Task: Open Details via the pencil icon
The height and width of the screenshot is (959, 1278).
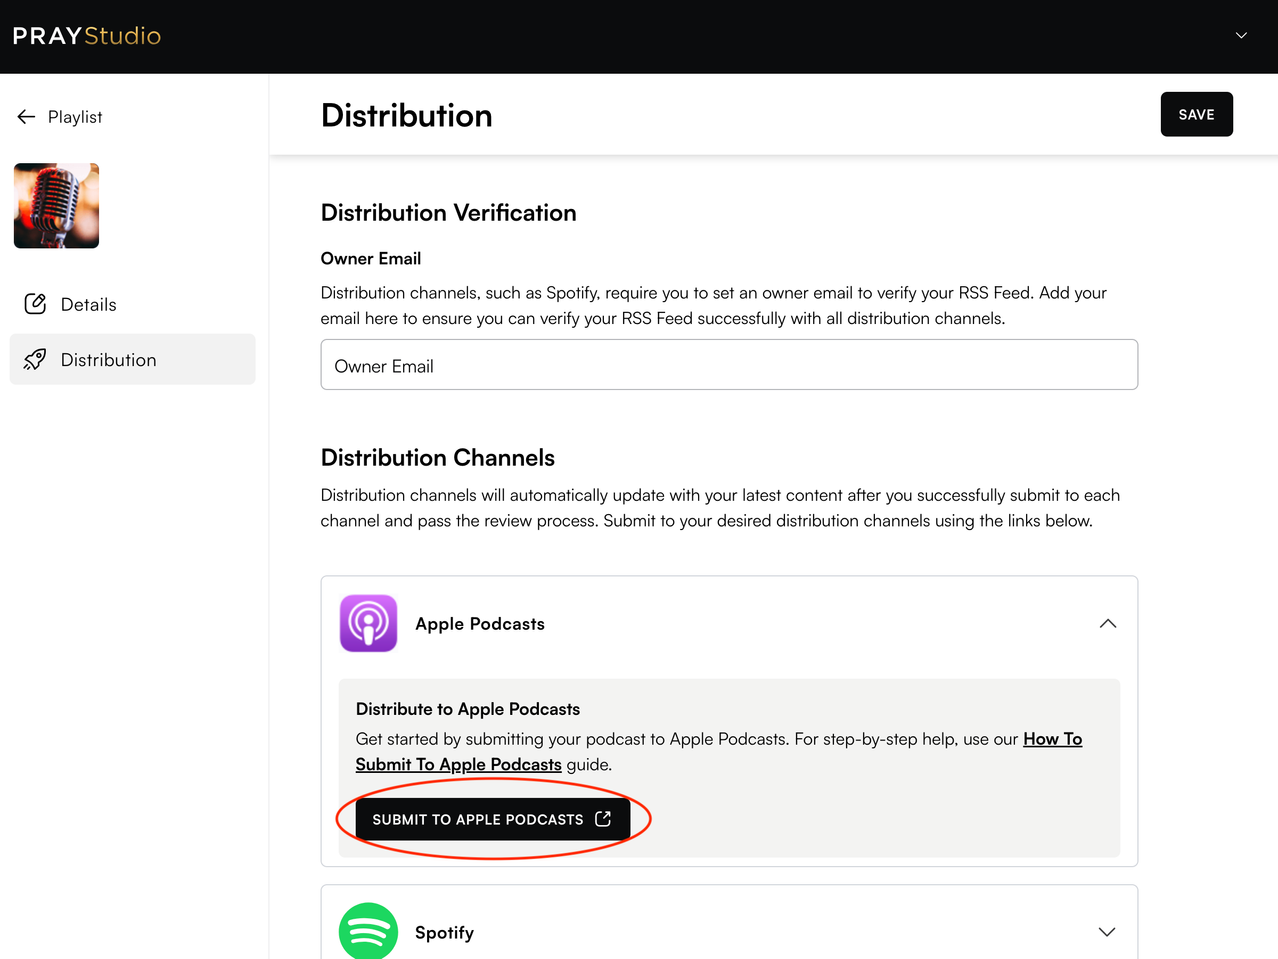Action: click(34, 303)
